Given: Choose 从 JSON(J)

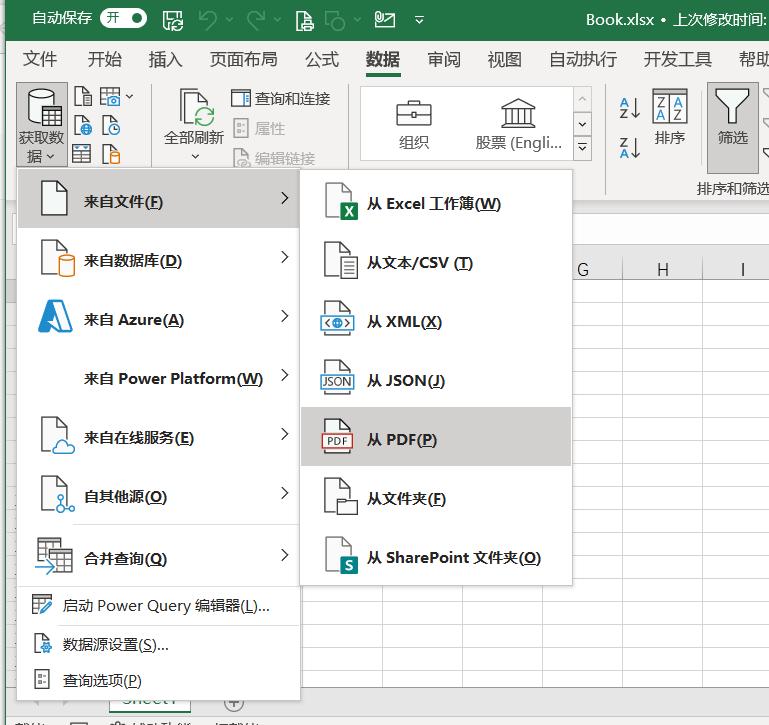Looking at the screenshot, I should coord(436,378).
